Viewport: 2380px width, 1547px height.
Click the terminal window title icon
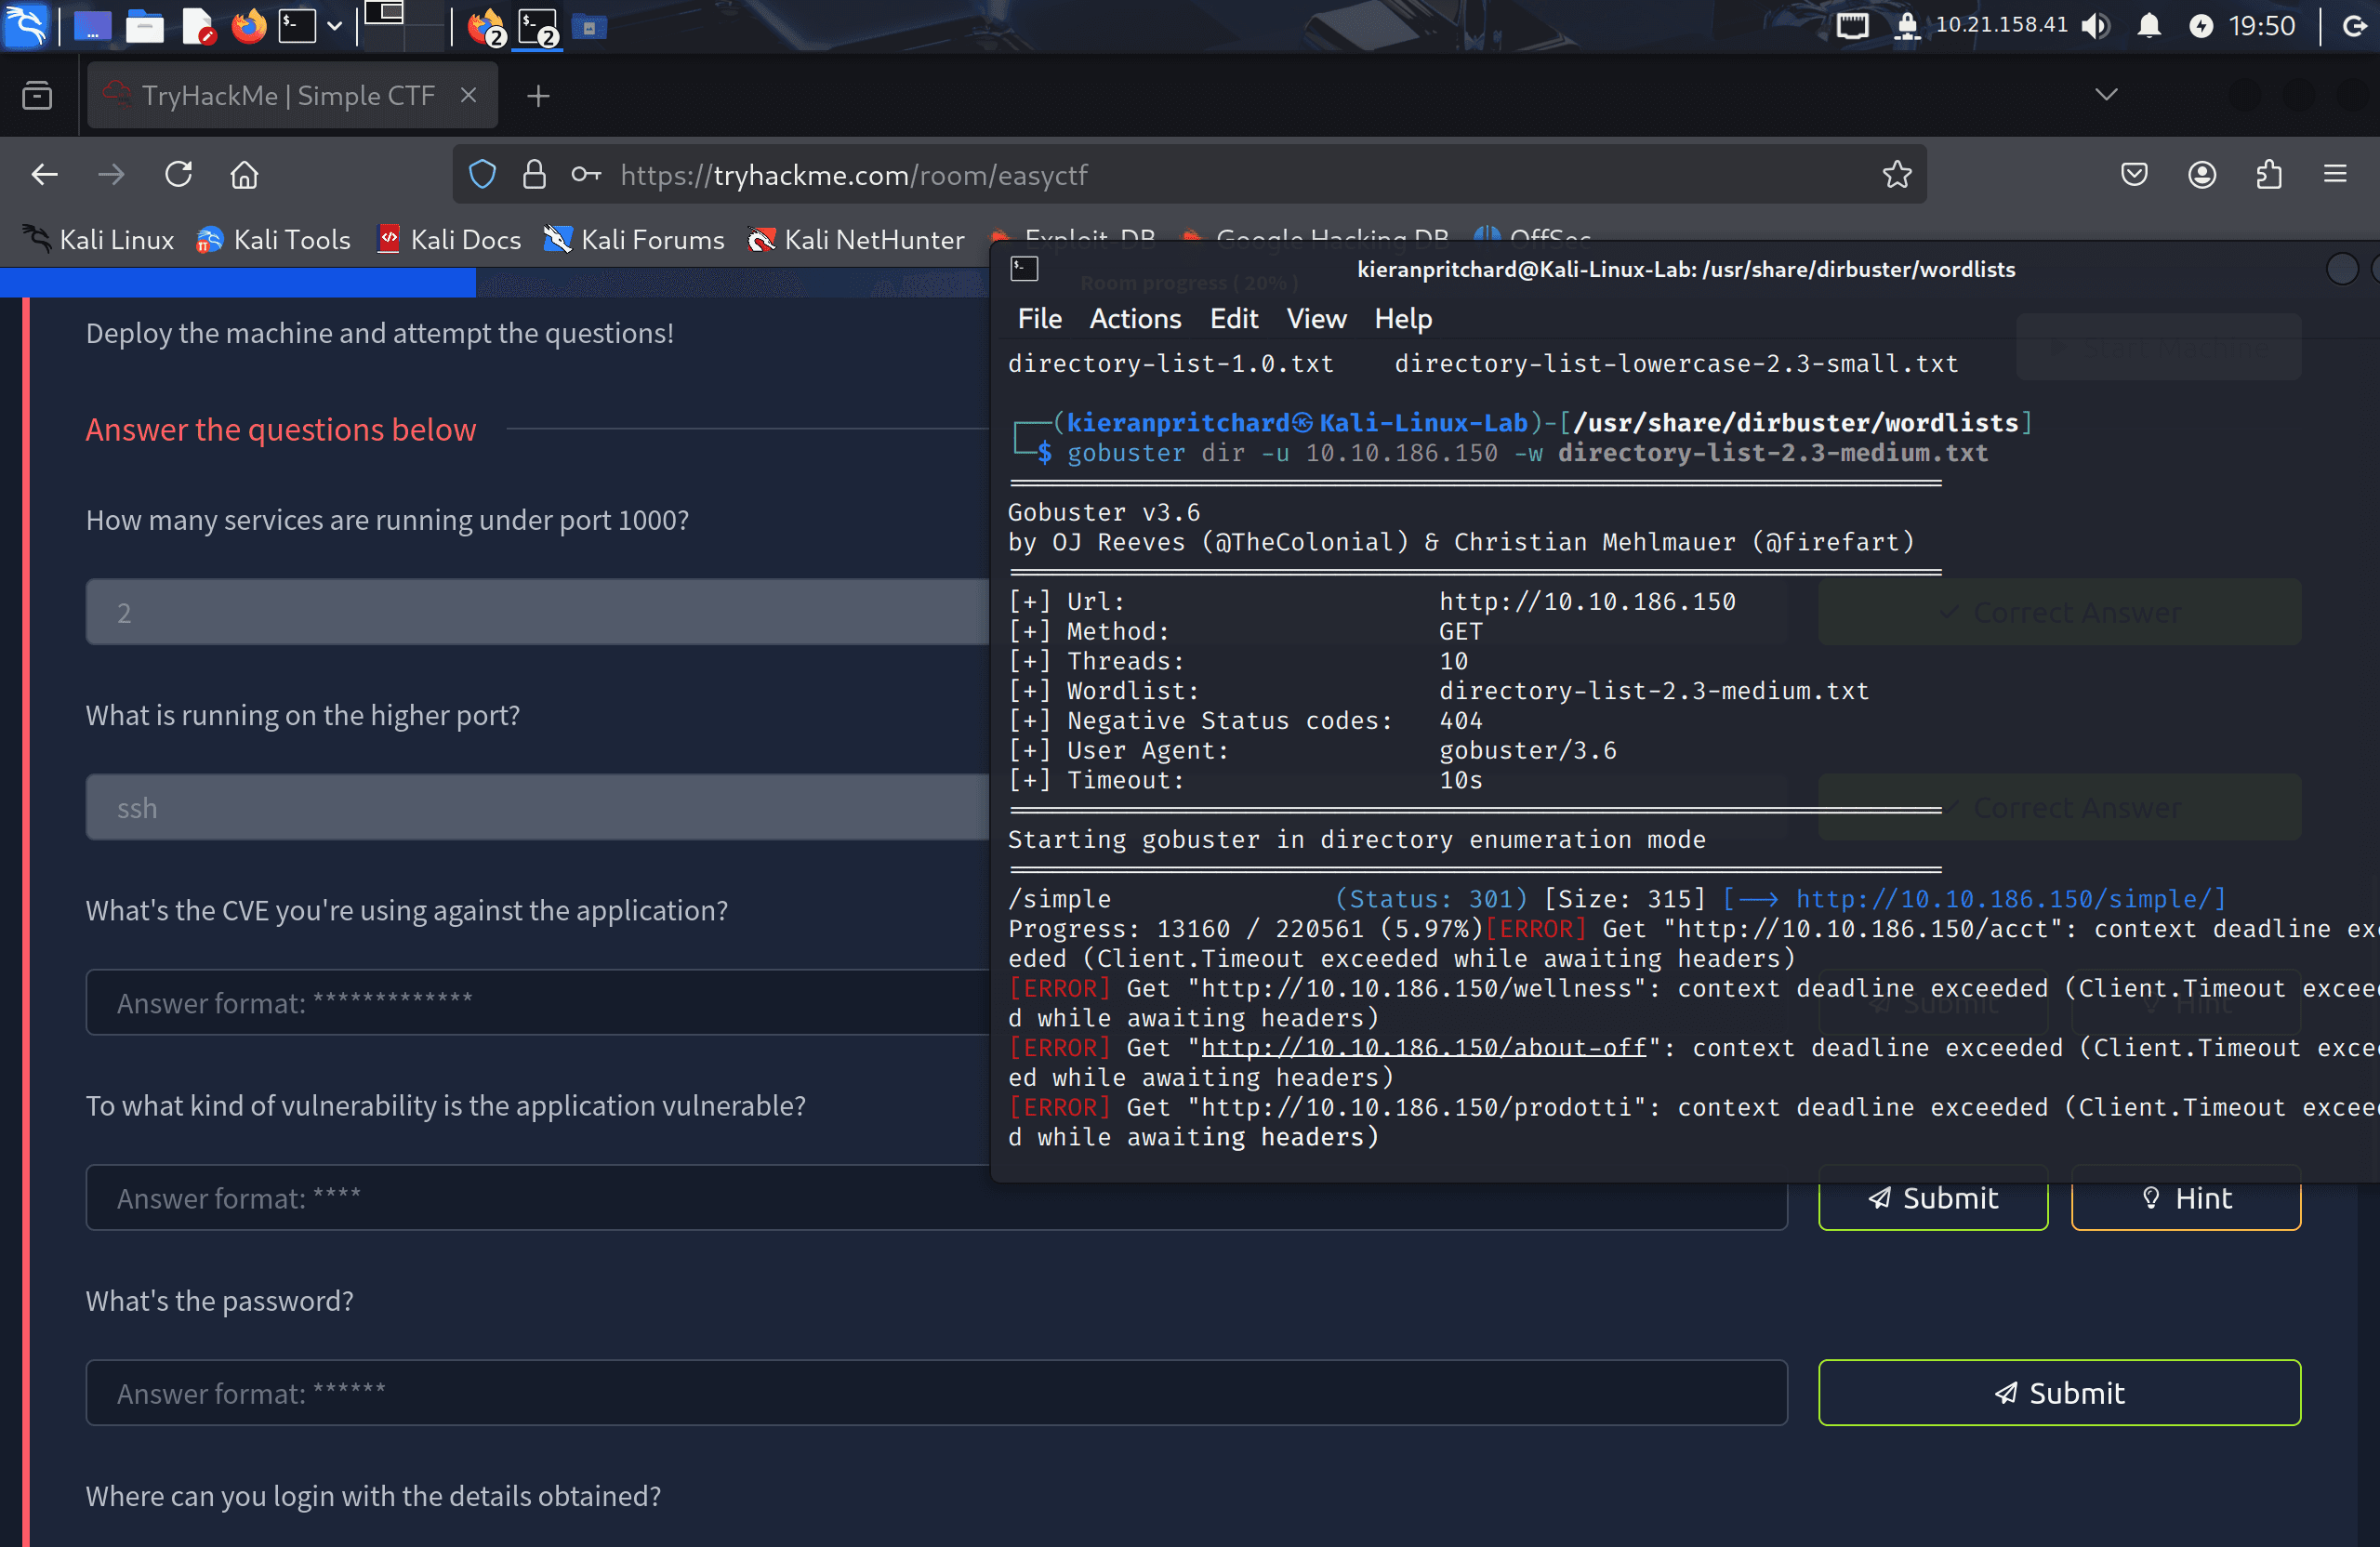[1025, 269]
